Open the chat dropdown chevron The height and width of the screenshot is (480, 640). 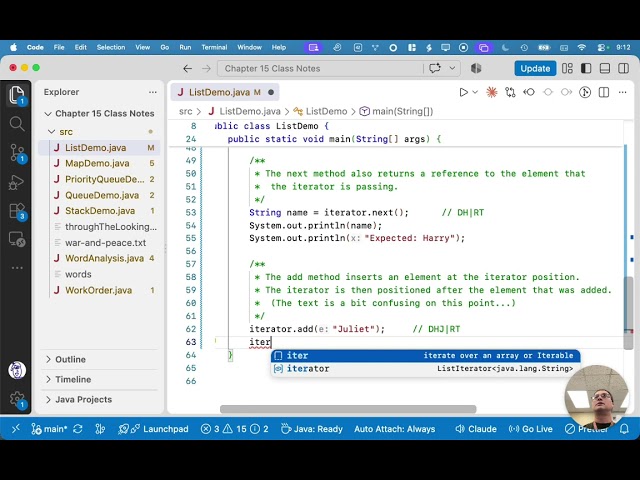pyautogui.click(x=452, y=68)
